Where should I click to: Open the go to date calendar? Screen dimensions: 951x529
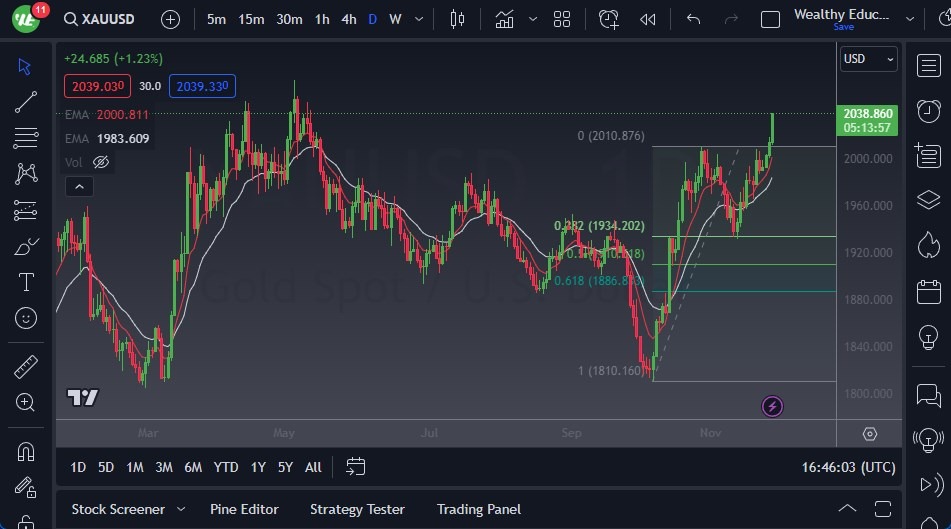(355, 467)
